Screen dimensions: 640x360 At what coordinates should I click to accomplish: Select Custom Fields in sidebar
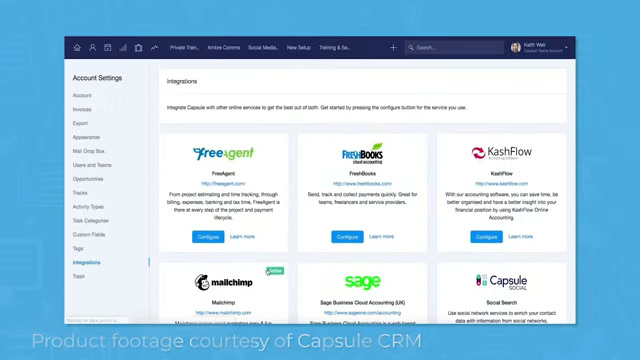89,235
